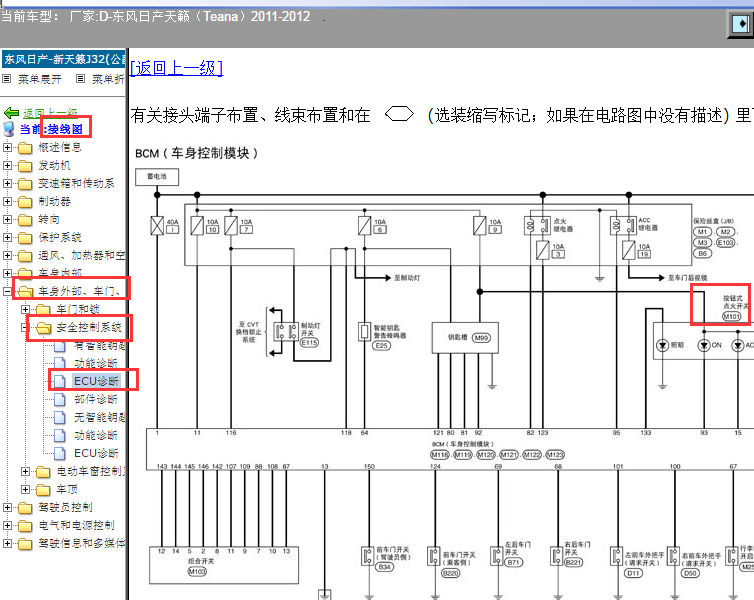Expand the 电动车窗控制 tree node

(25, 472)
